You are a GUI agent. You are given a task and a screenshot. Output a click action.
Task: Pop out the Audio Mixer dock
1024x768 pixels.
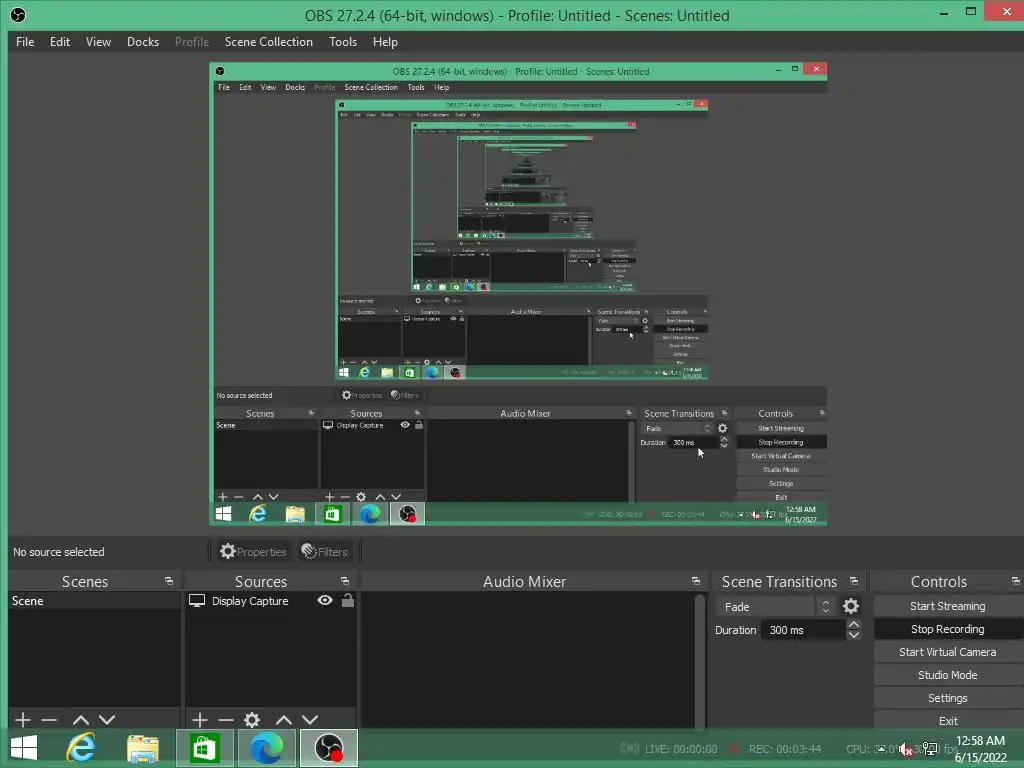[696, 581]
